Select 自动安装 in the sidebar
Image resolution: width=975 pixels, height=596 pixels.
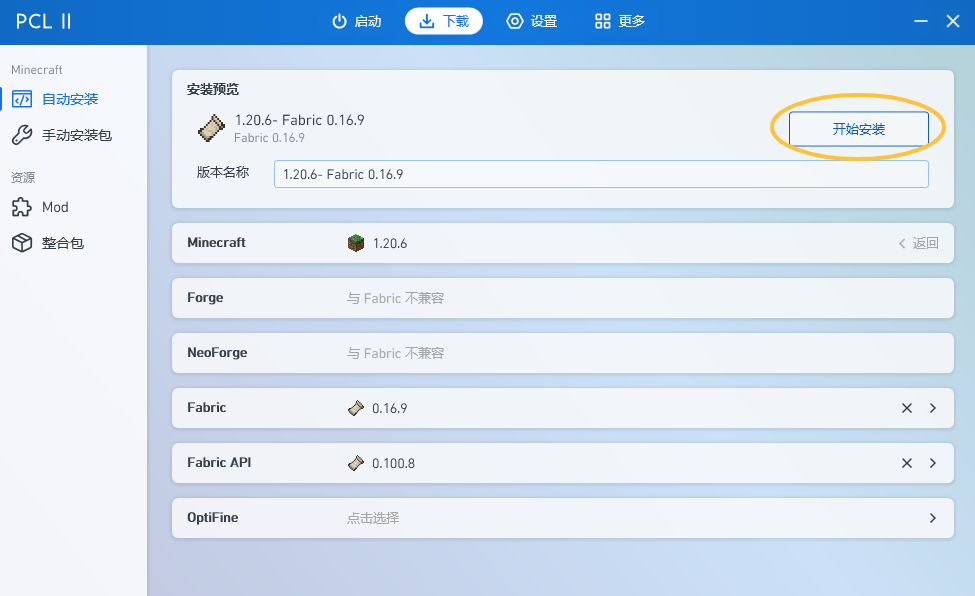[73, 100]
